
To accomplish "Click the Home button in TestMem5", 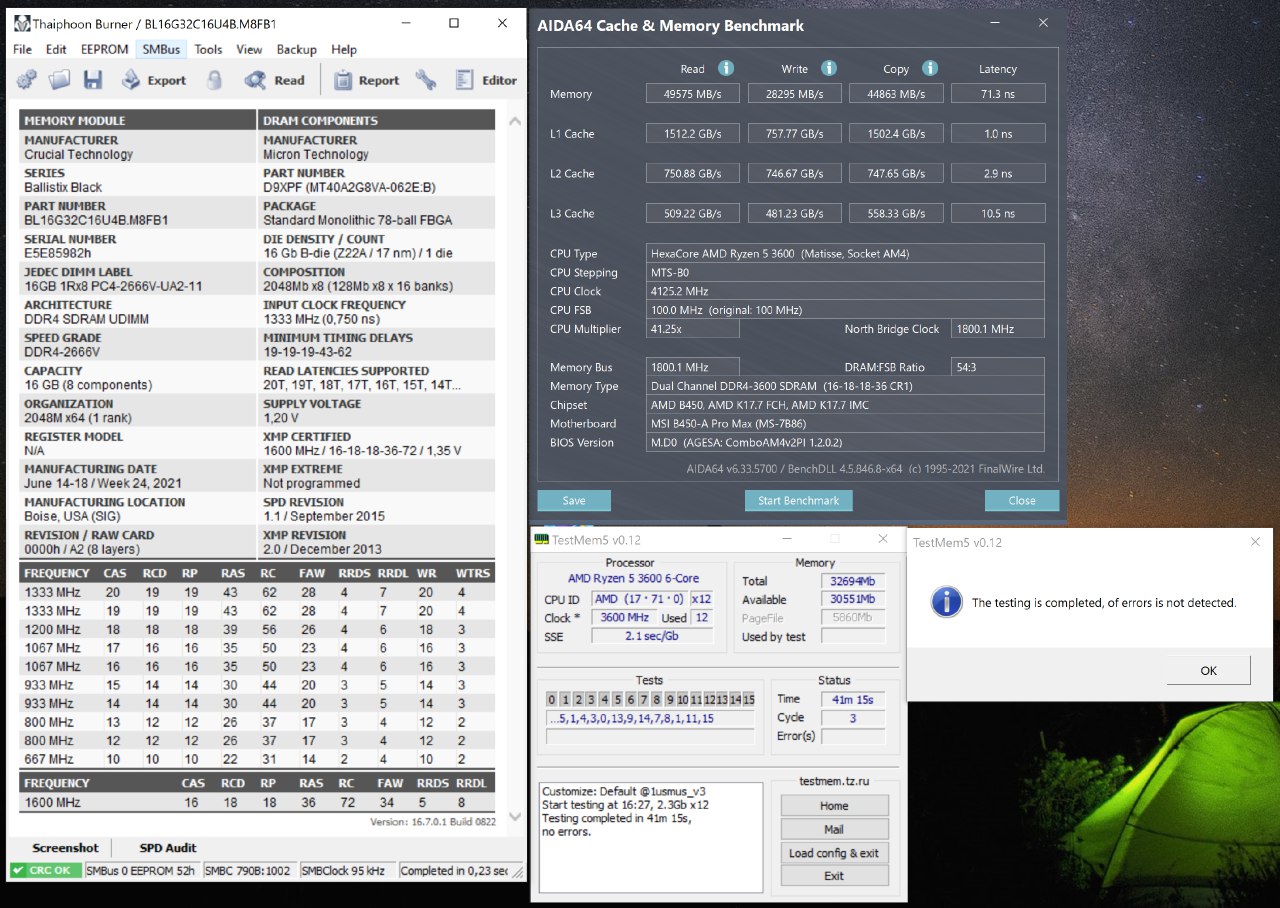I will tap(834, 806).
